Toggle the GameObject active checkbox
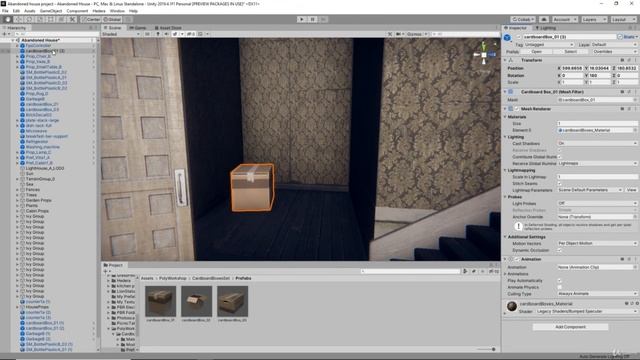 pos(519,37)
